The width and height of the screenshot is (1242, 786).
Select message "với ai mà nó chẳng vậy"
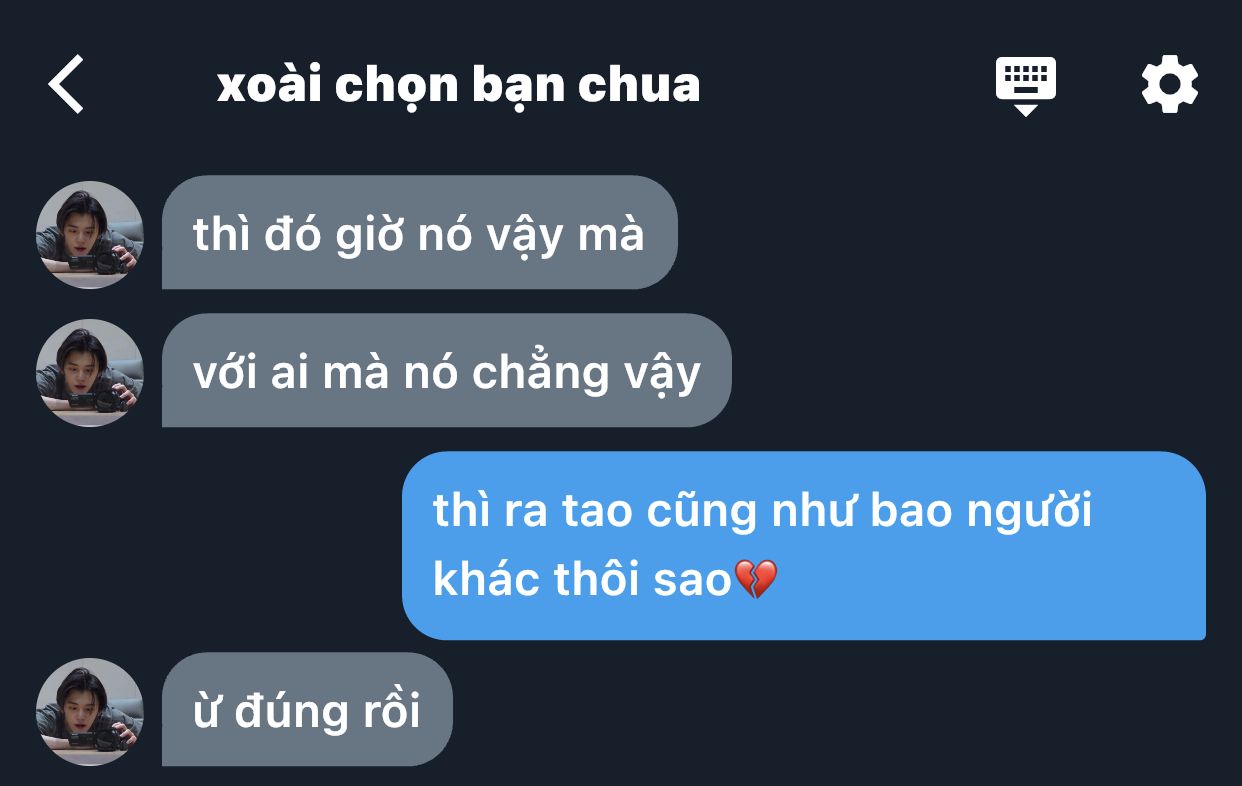click(x=447, y=371)
